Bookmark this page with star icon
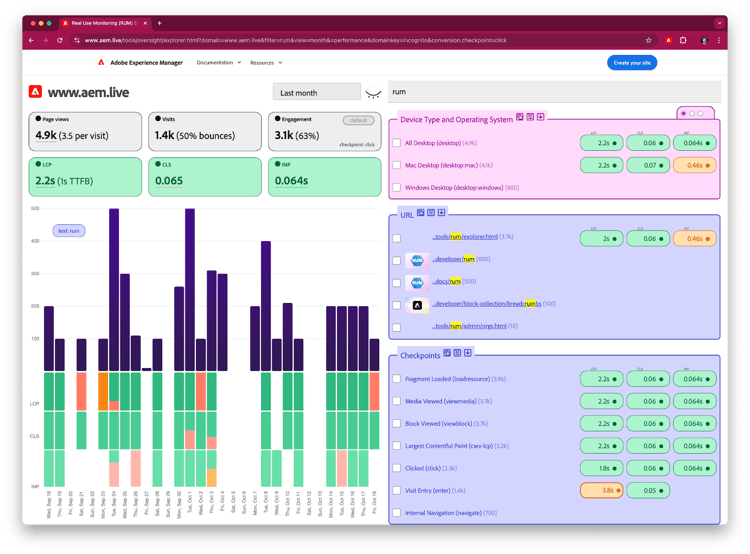 click(x=649, y=41)
